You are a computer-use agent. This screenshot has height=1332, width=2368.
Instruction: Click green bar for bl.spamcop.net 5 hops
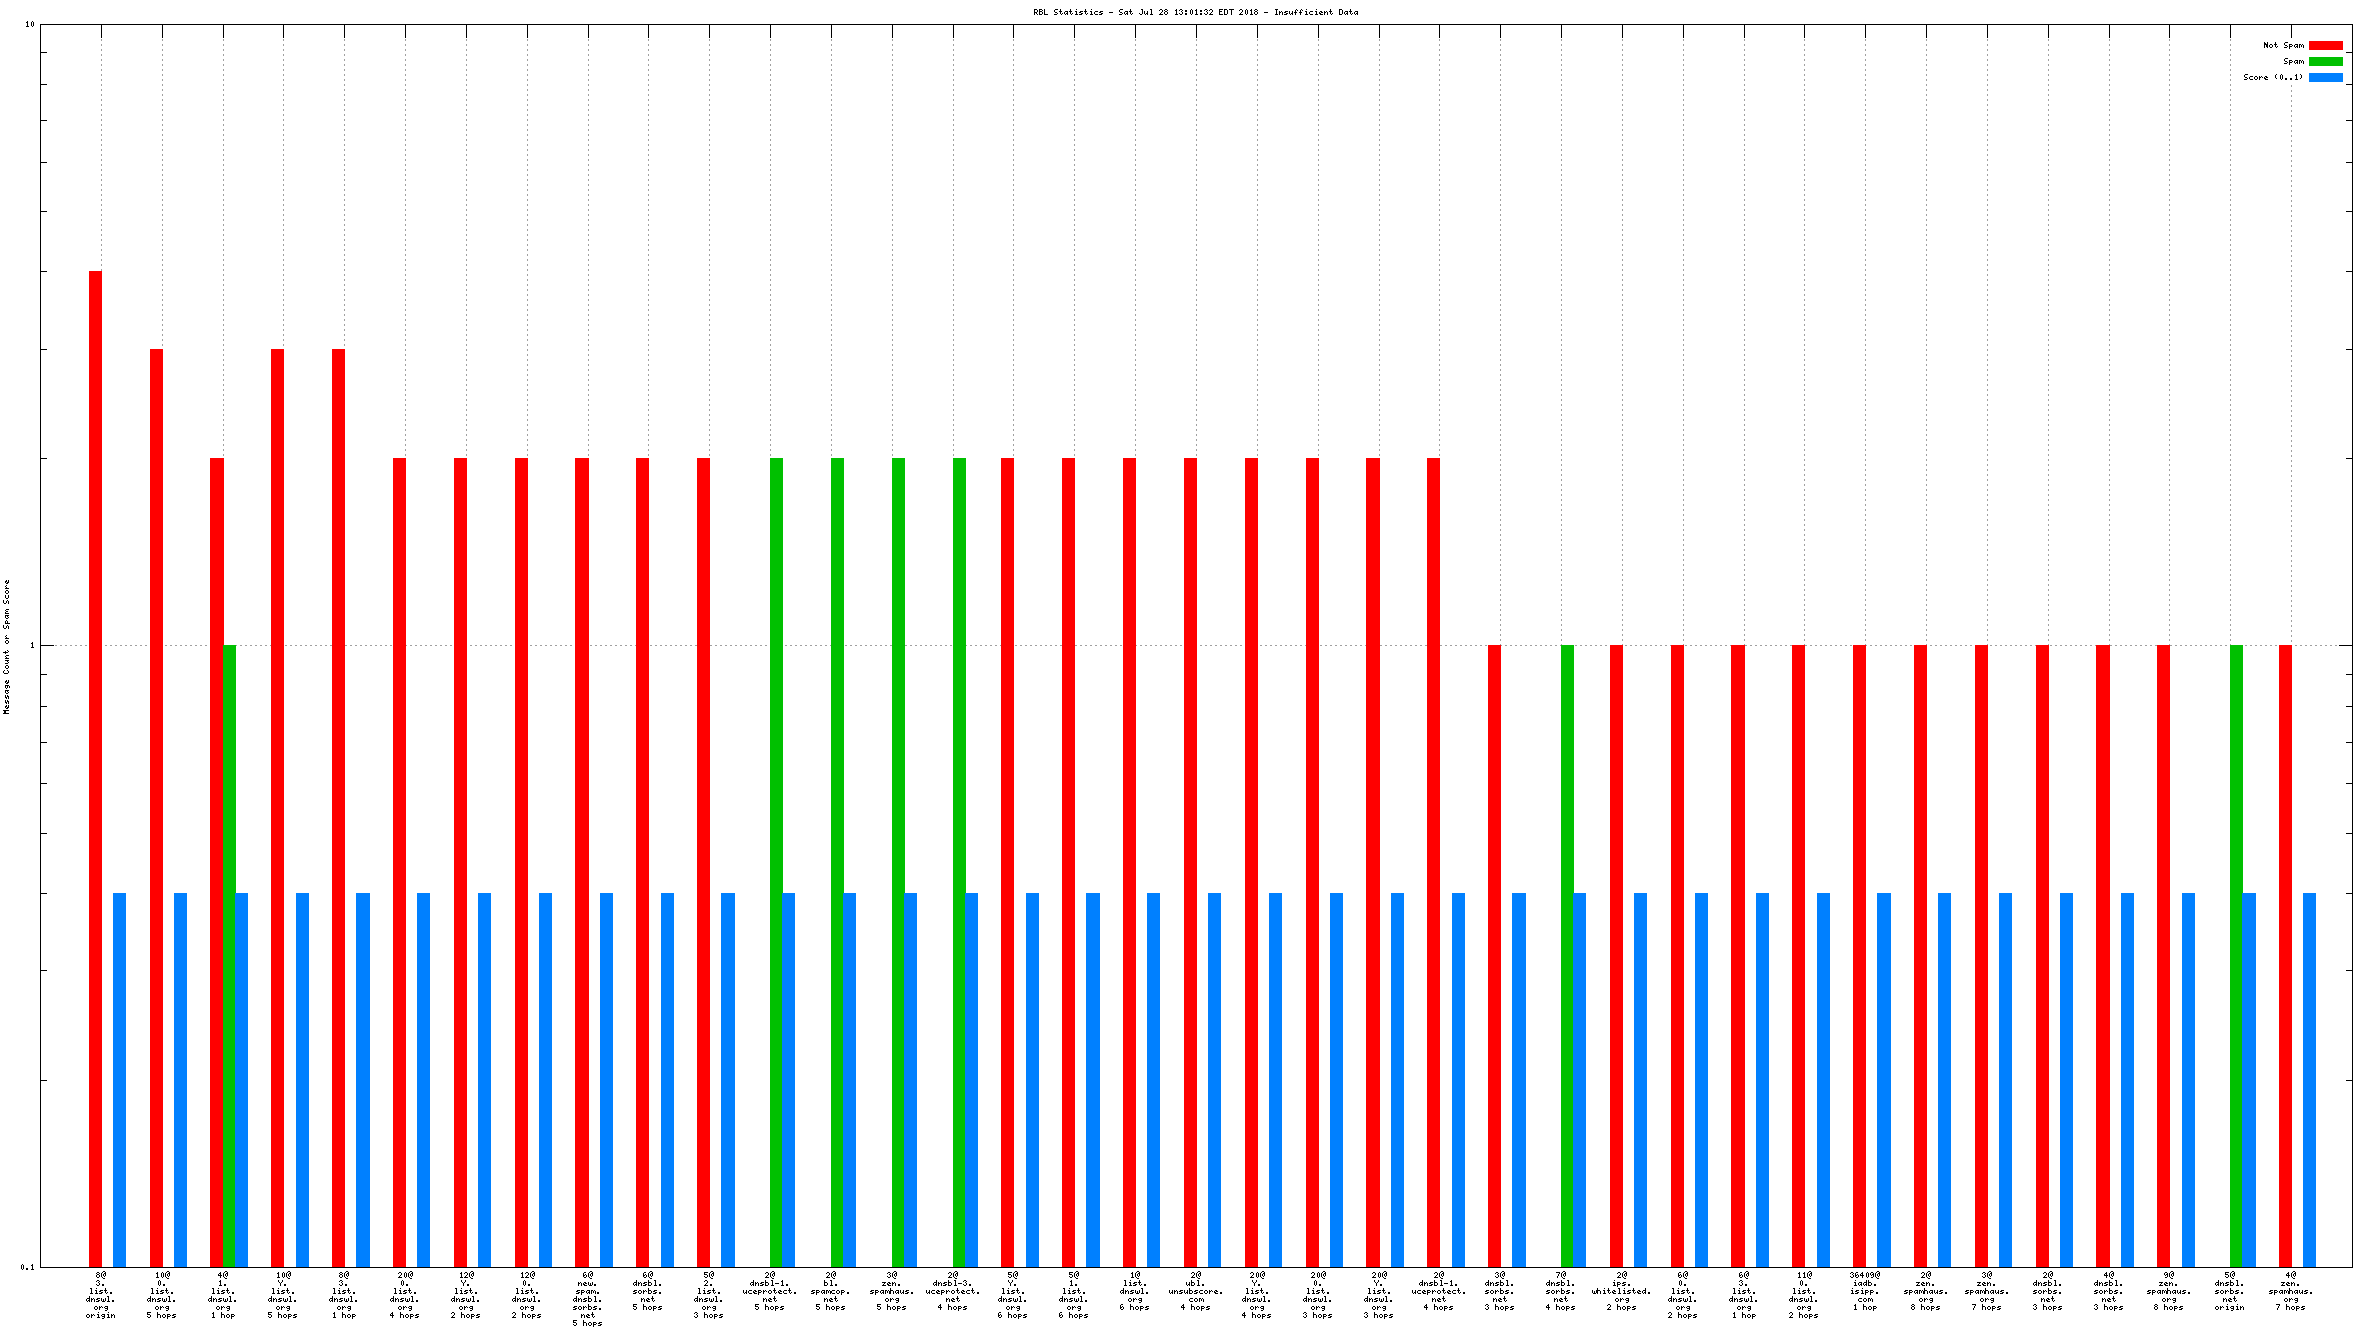pyautogui.click(x=837, y=860)
